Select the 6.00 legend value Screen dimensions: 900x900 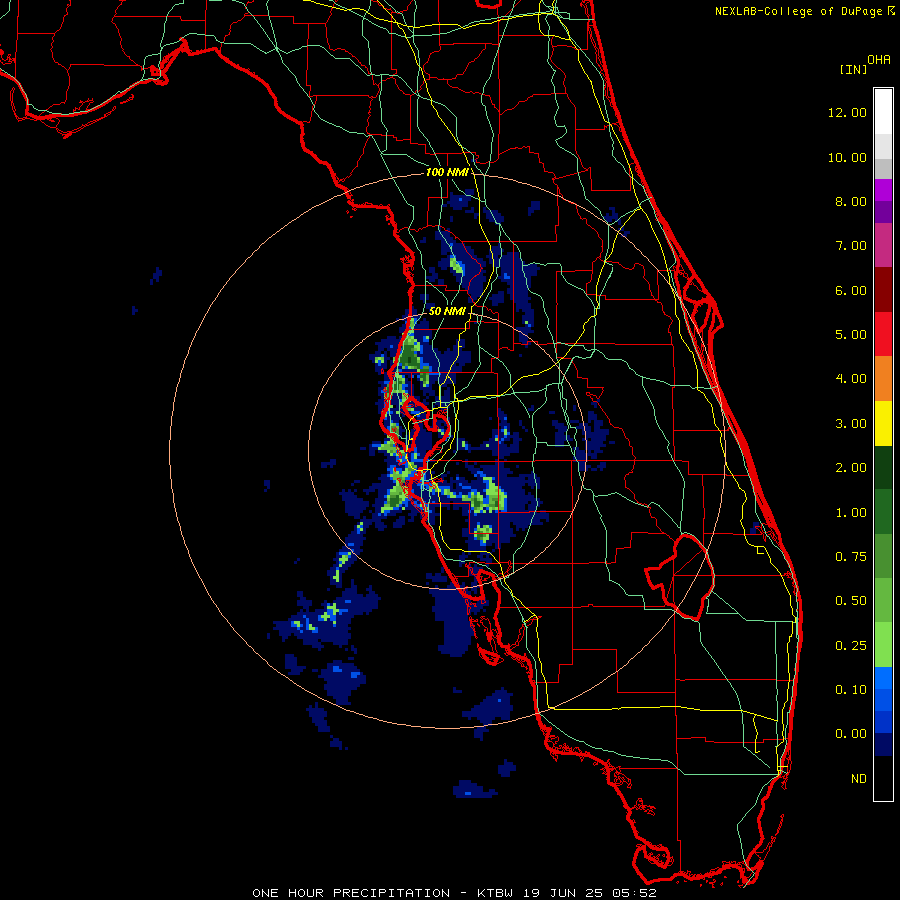(x=851, y=290)
